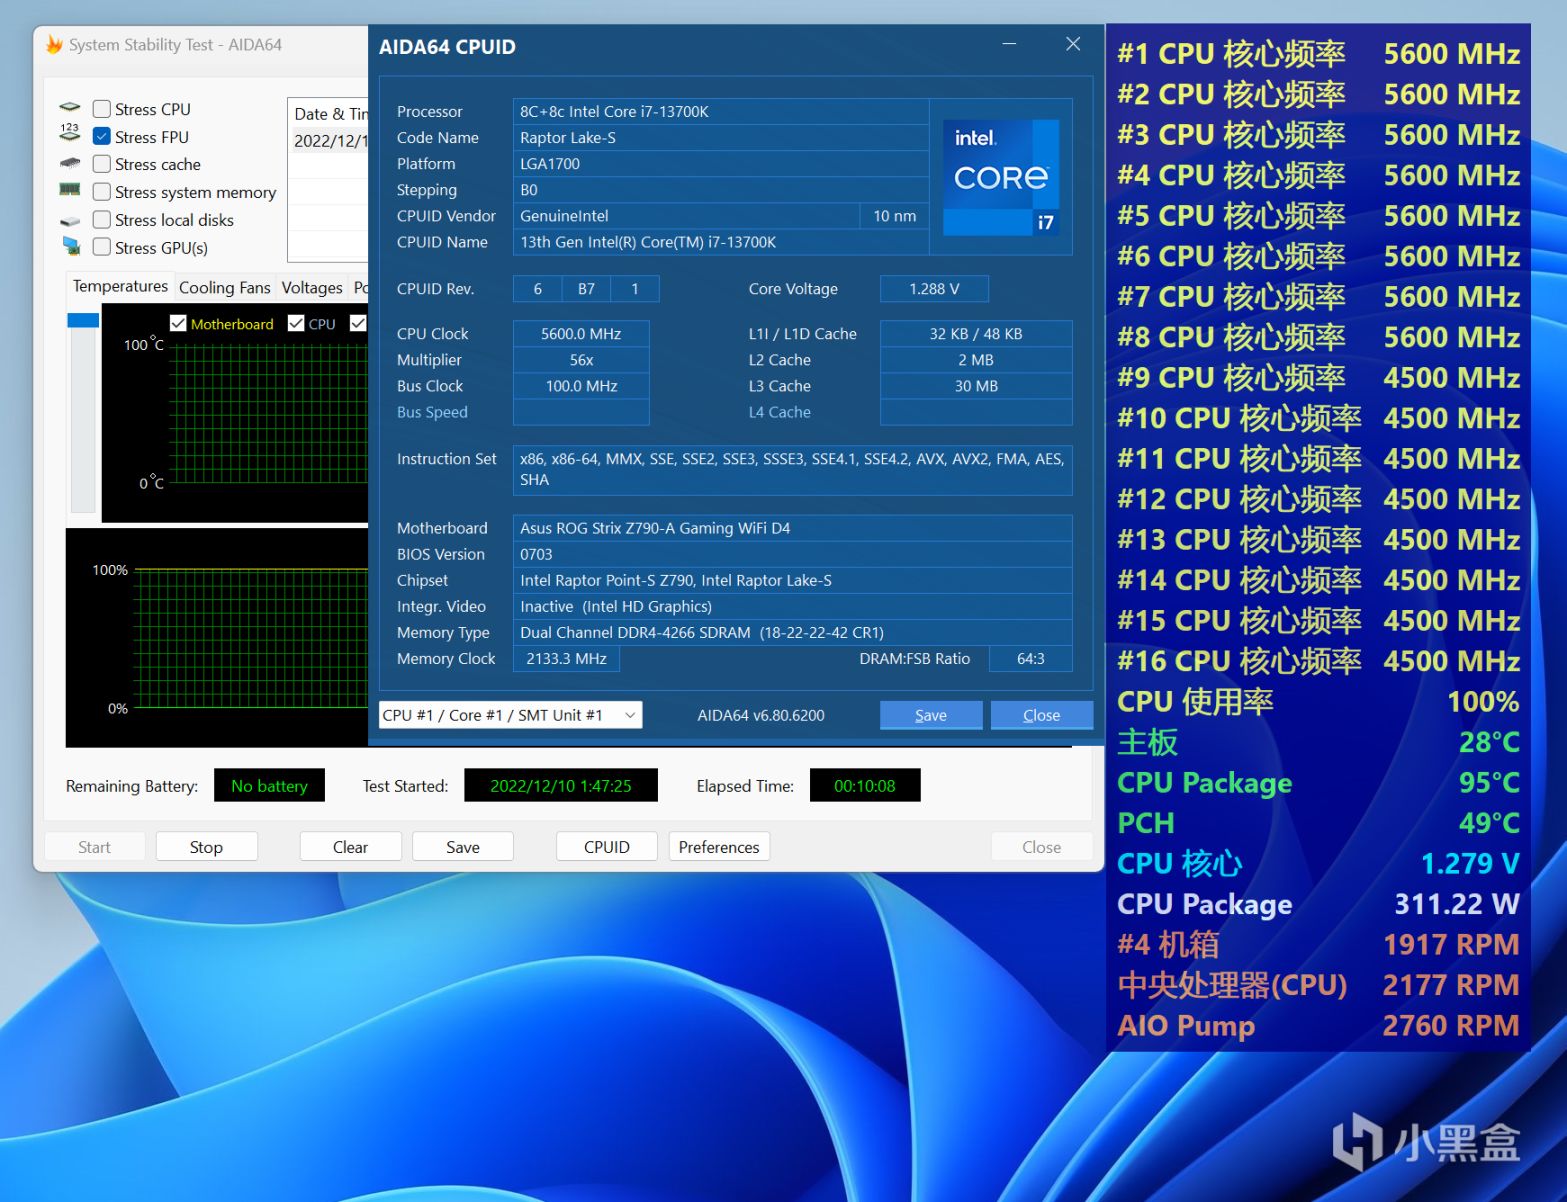Screen dimensions: 1567x1202
Task: Open Preferences in stability test window
Action: (x=719, y=847)
